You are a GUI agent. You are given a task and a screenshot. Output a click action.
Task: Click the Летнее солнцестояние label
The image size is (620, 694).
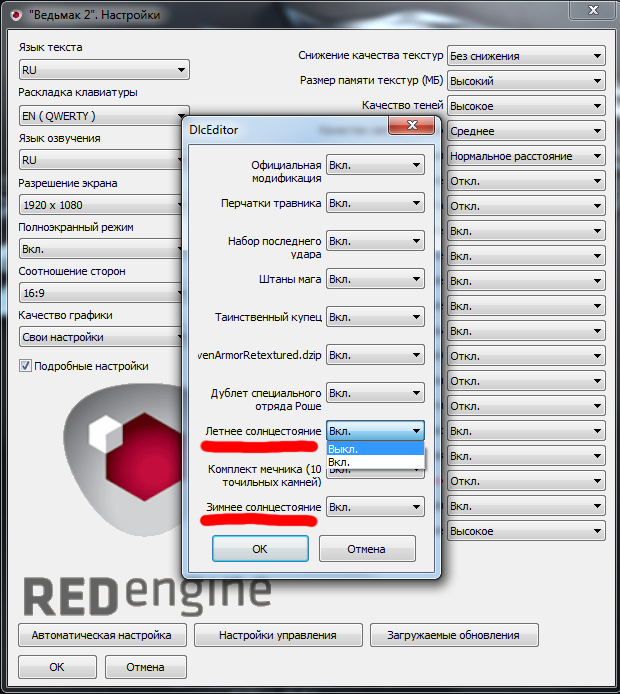tap(263, 431)
